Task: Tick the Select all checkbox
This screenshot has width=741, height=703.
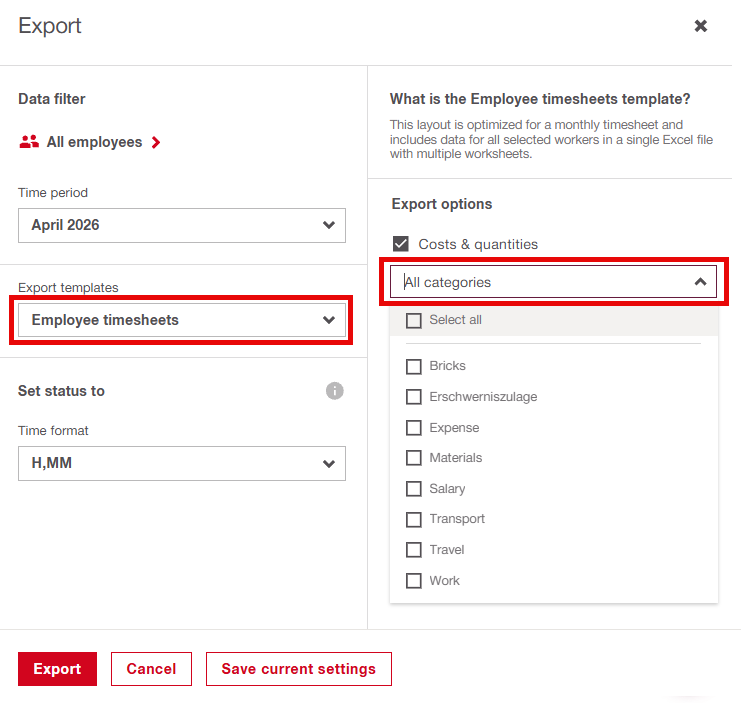Action: coord(414,320)
